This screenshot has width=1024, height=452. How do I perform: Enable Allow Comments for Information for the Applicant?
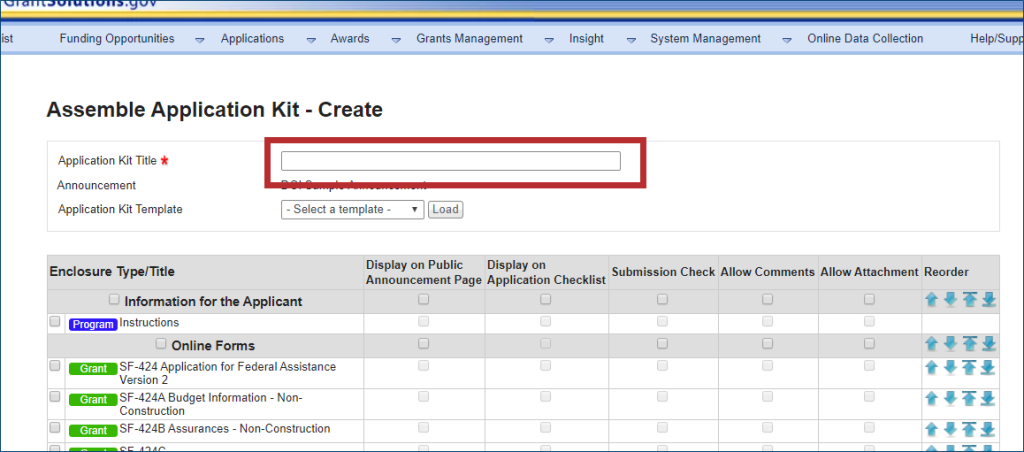[x=767, y=299]
